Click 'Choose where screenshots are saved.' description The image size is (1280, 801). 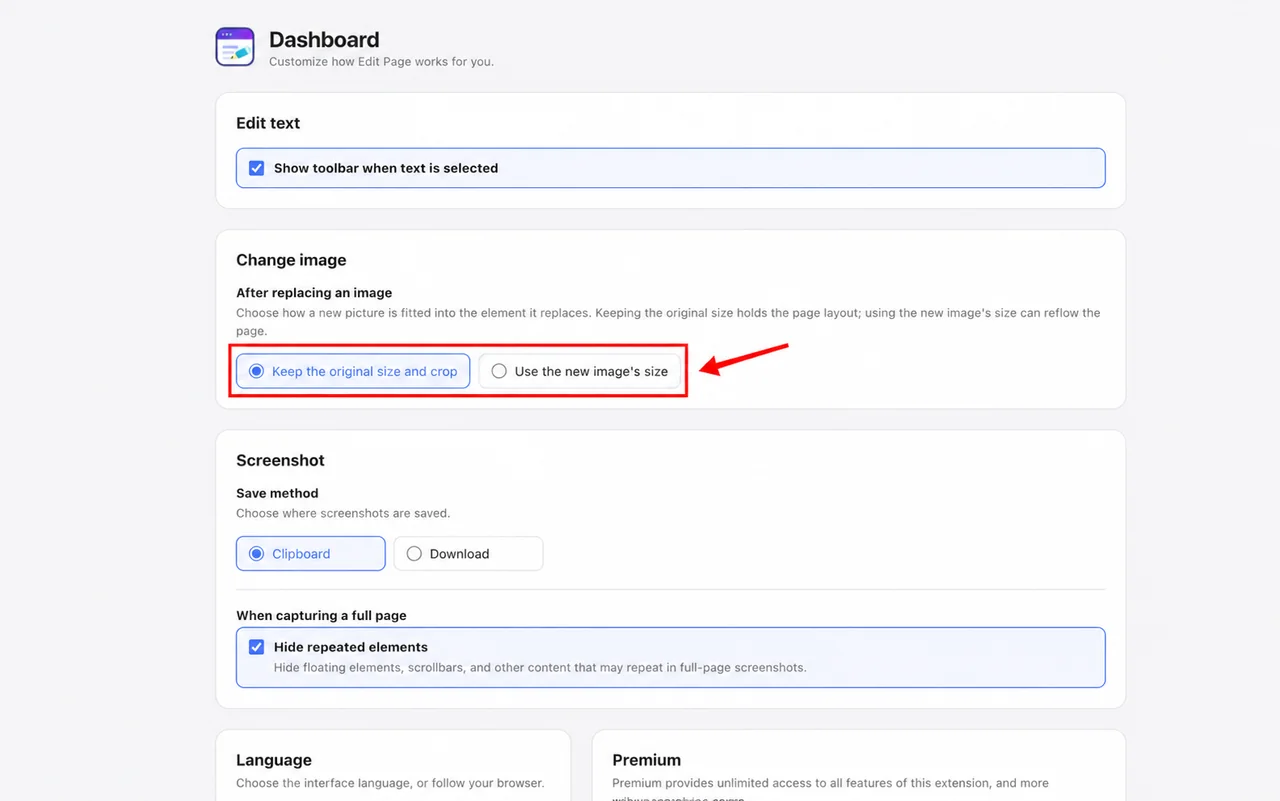tap(343, 513)
